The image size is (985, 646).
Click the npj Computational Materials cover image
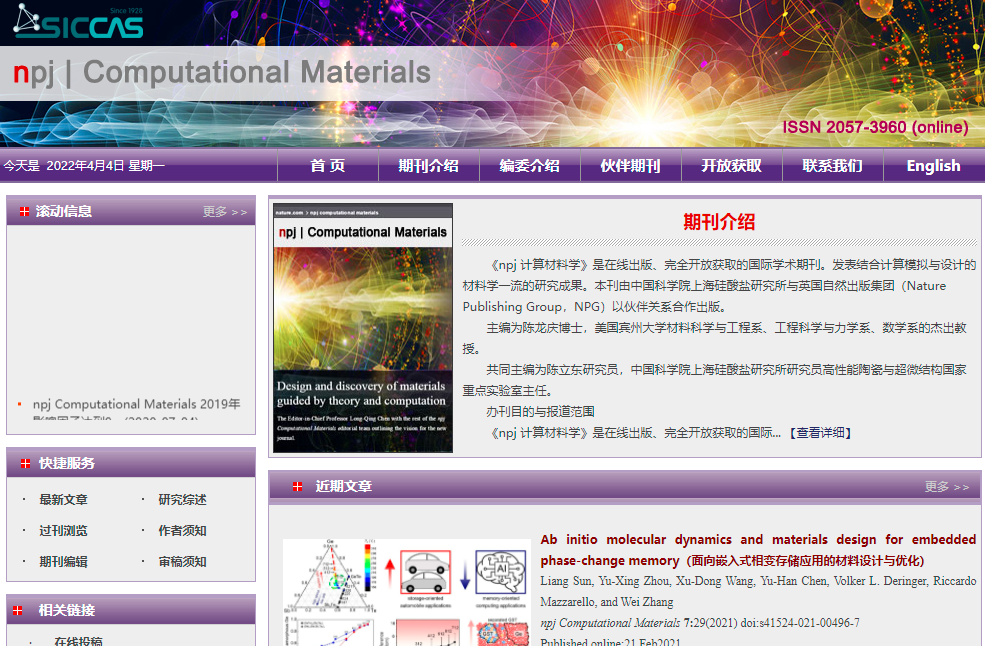click(x=363, y=328)
